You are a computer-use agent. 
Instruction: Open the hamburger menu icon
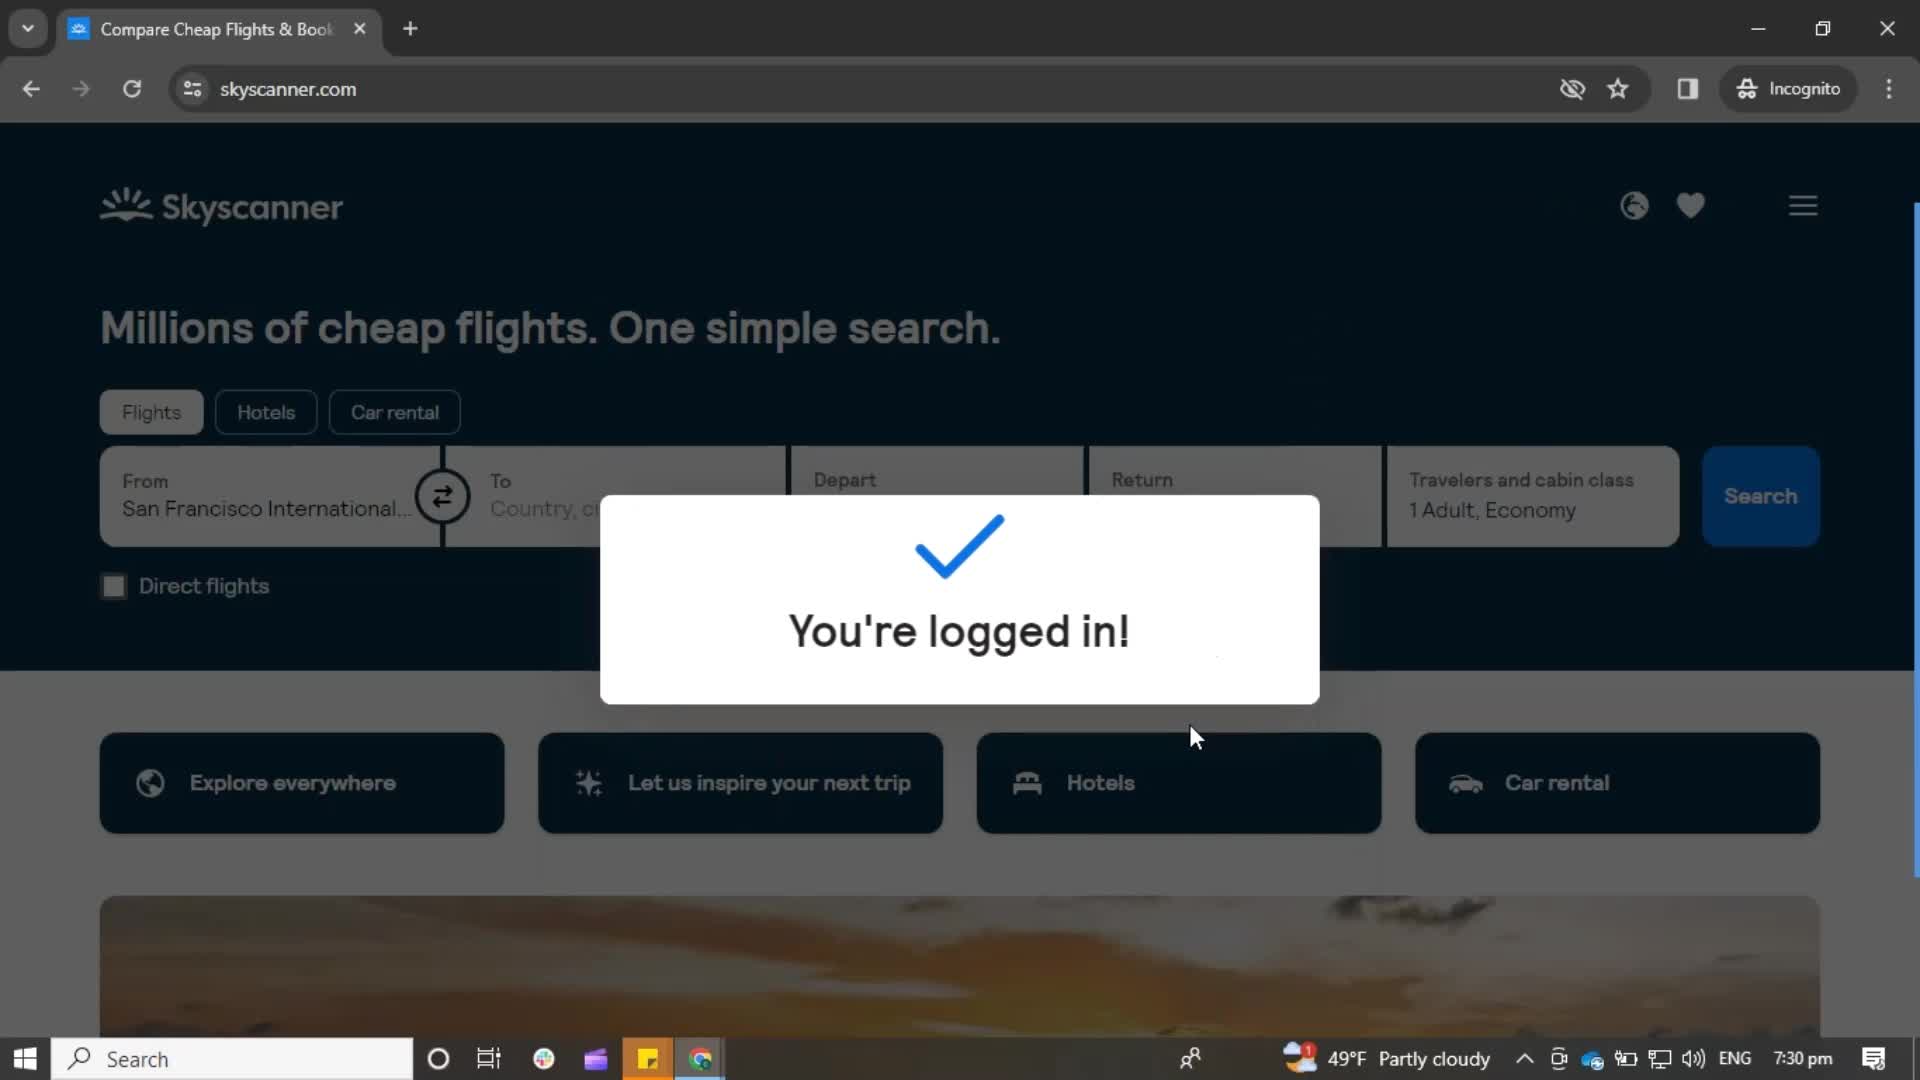1803,206
